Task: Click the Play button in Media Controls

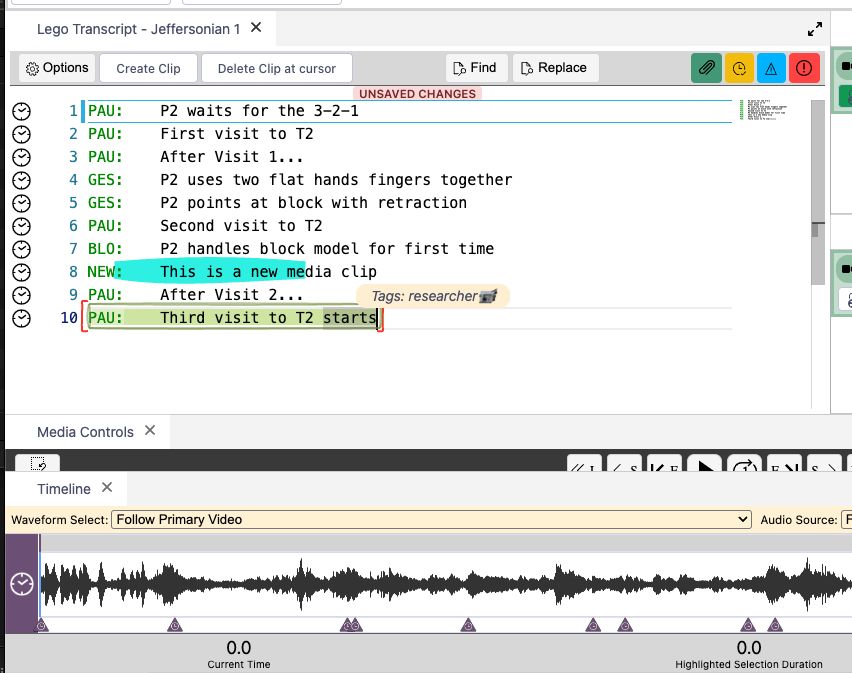Action: coord(705,464)
